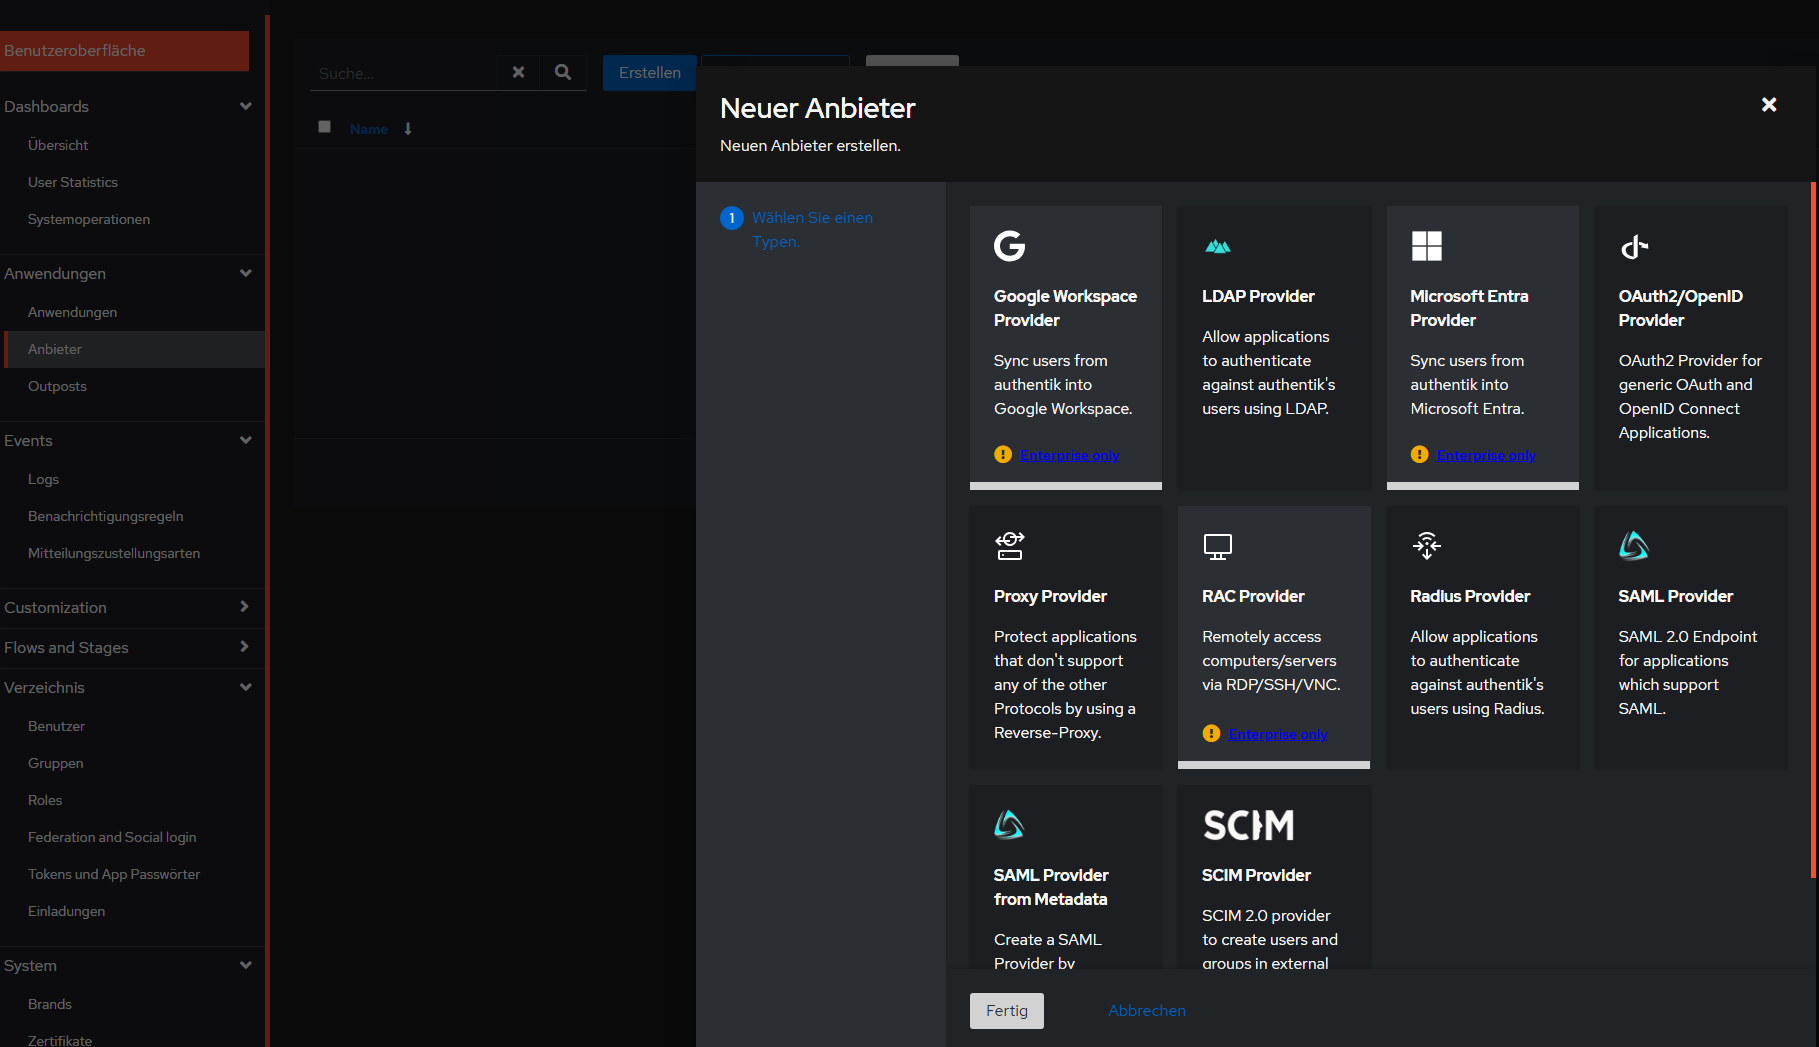This screenshot has height=1047, width=1819.
Task: Close the Neuer Anbieter dialog
Action: [x=1769, y=105]
